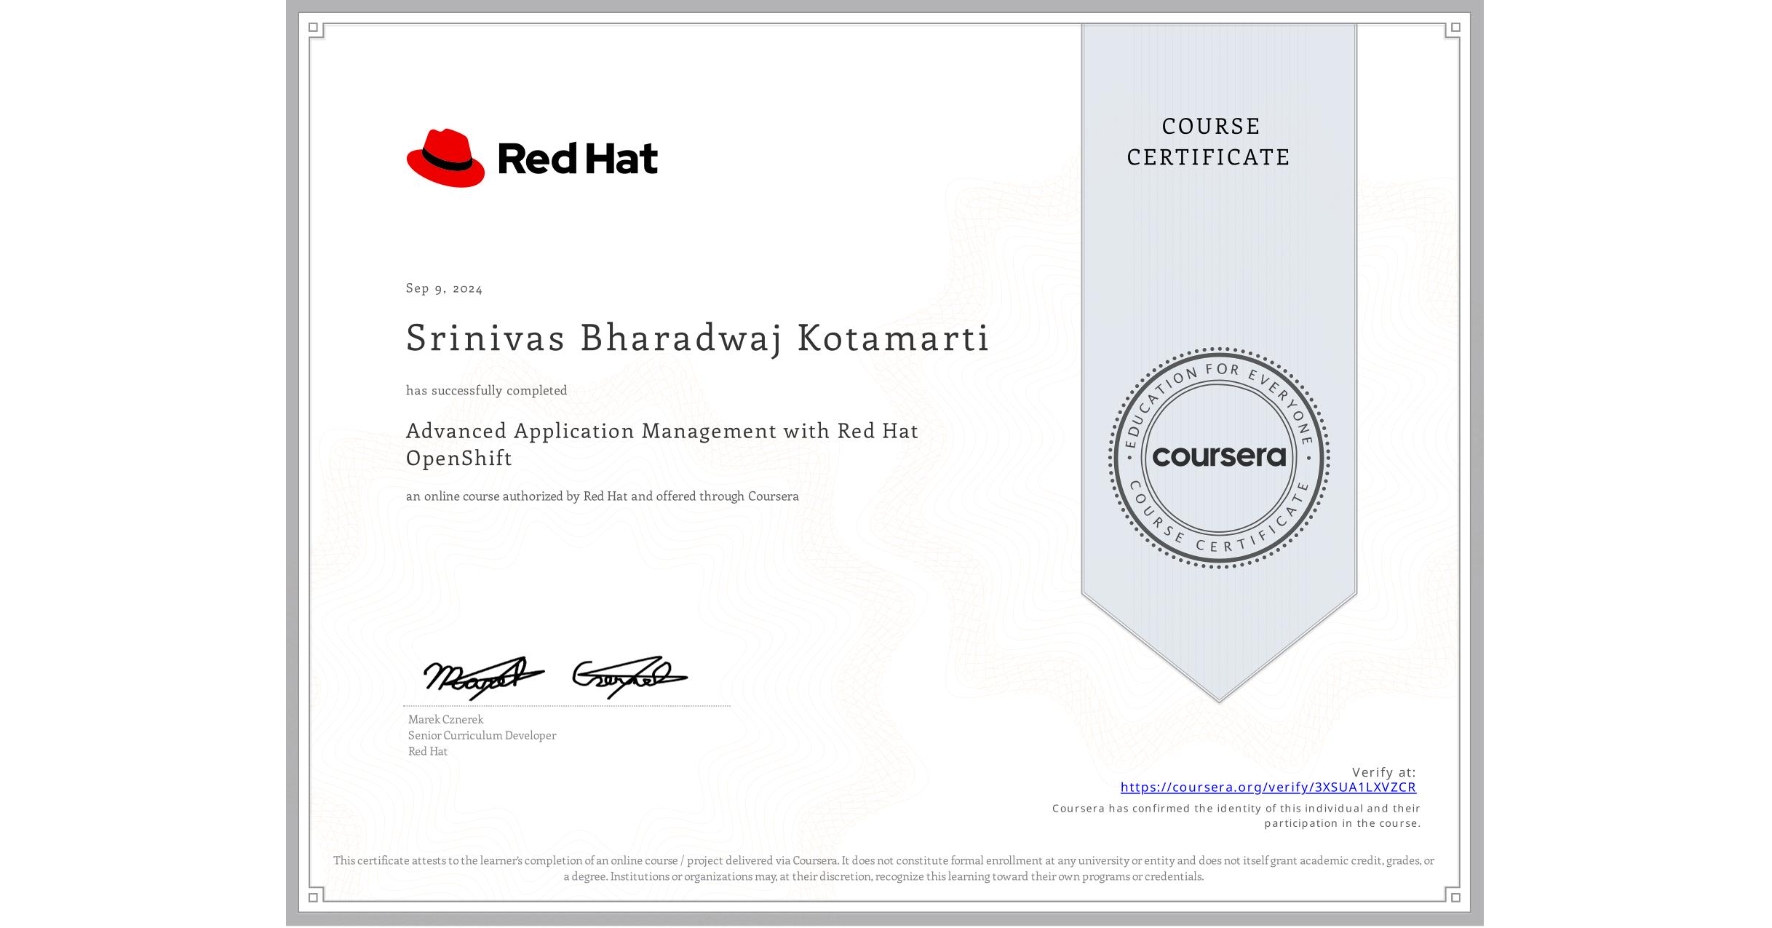Click the 'Verify at:' label
The height and width of the screenshot is (928, 1772).
pos(1384,772)
